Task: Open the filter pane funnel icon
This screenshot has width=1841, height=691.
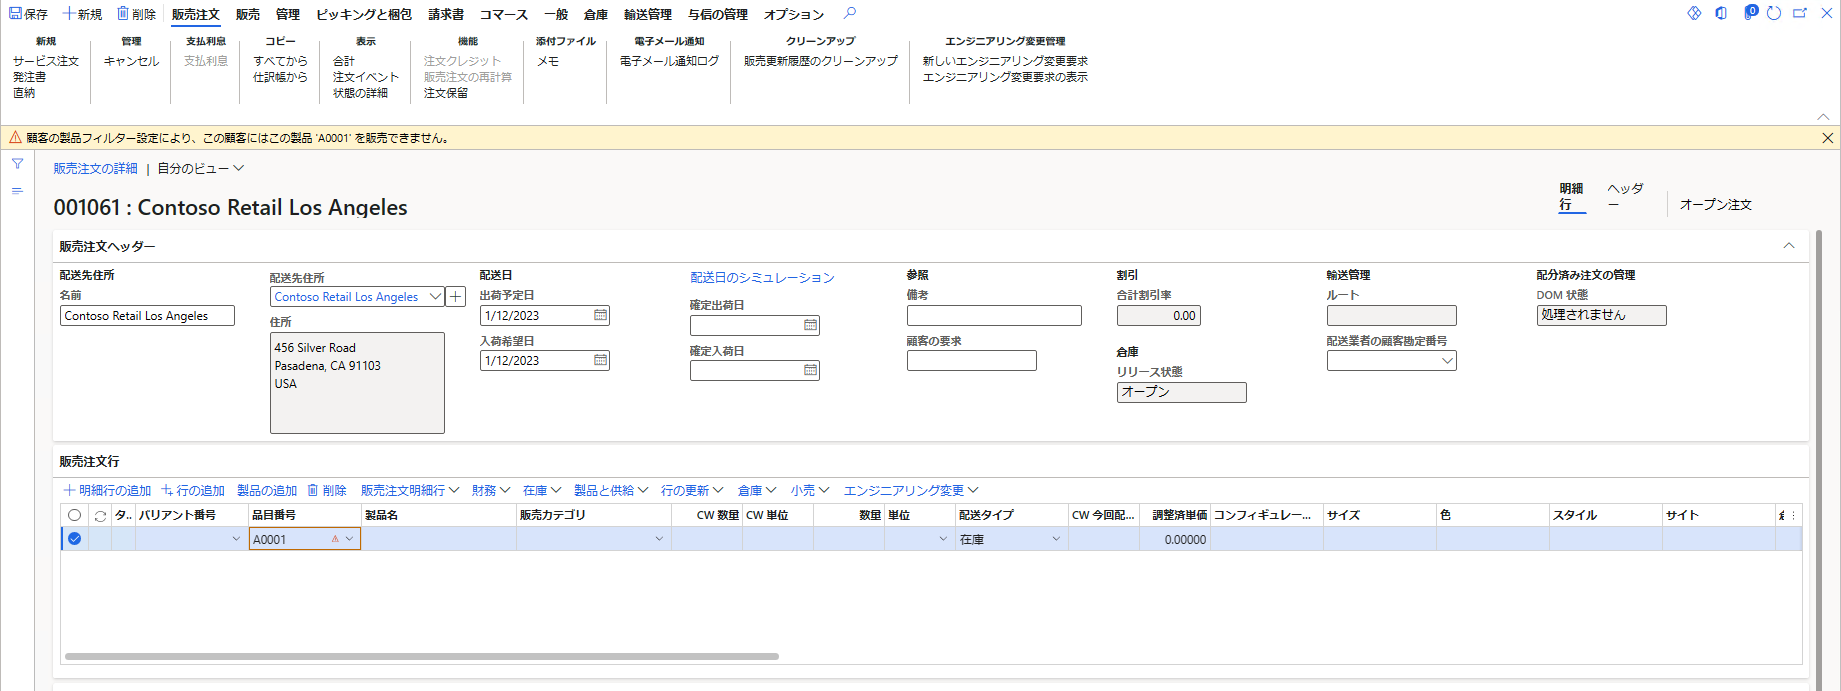Action: (17, 164)
